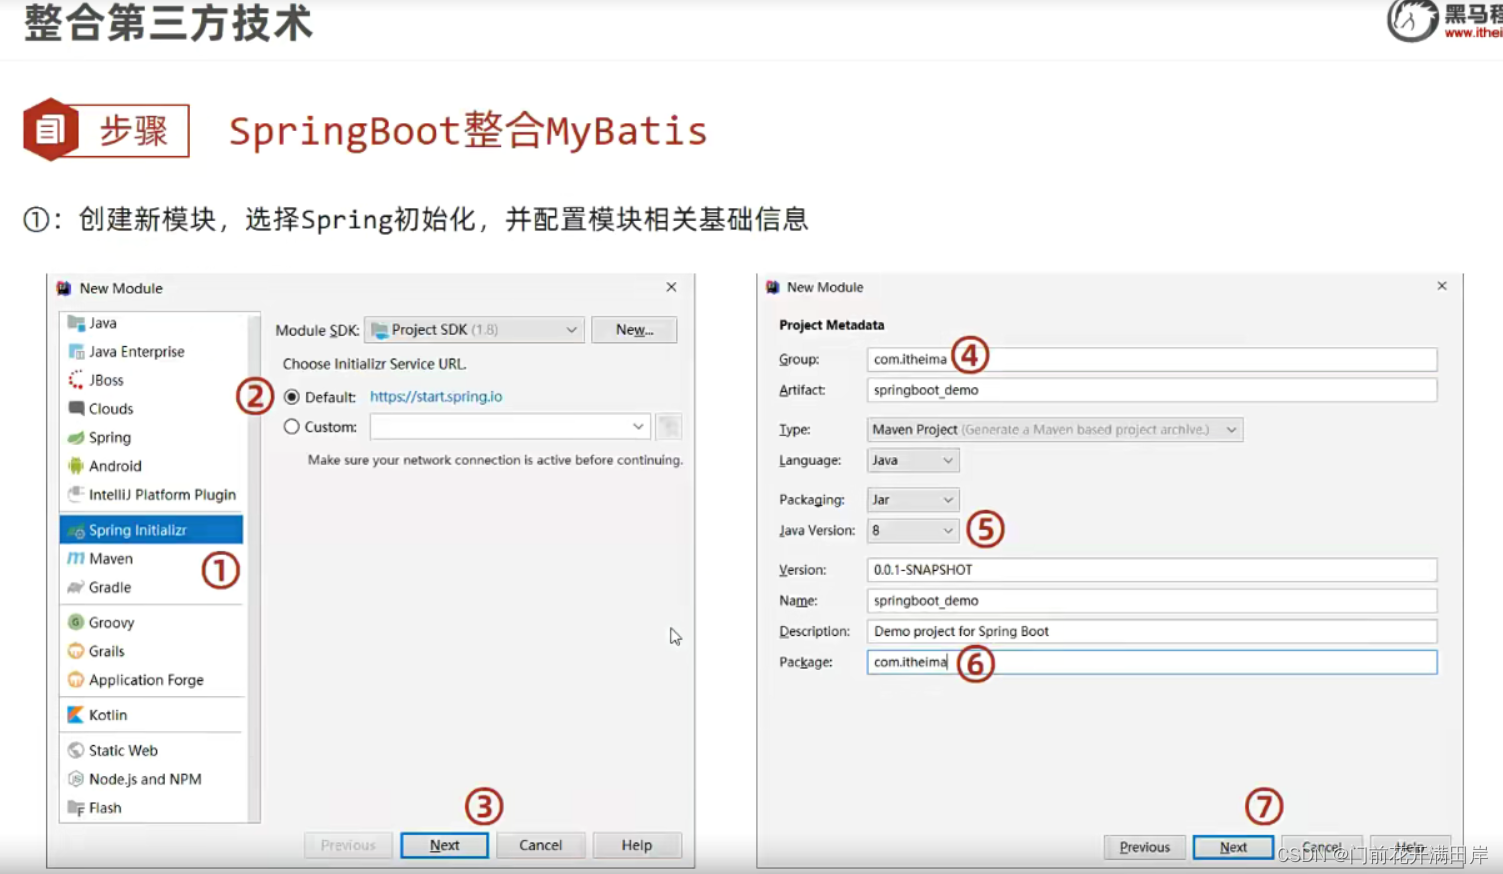This screenshot has height=874, width=1503.
Task: Open the Language dropdown
Action: point(913,460)
